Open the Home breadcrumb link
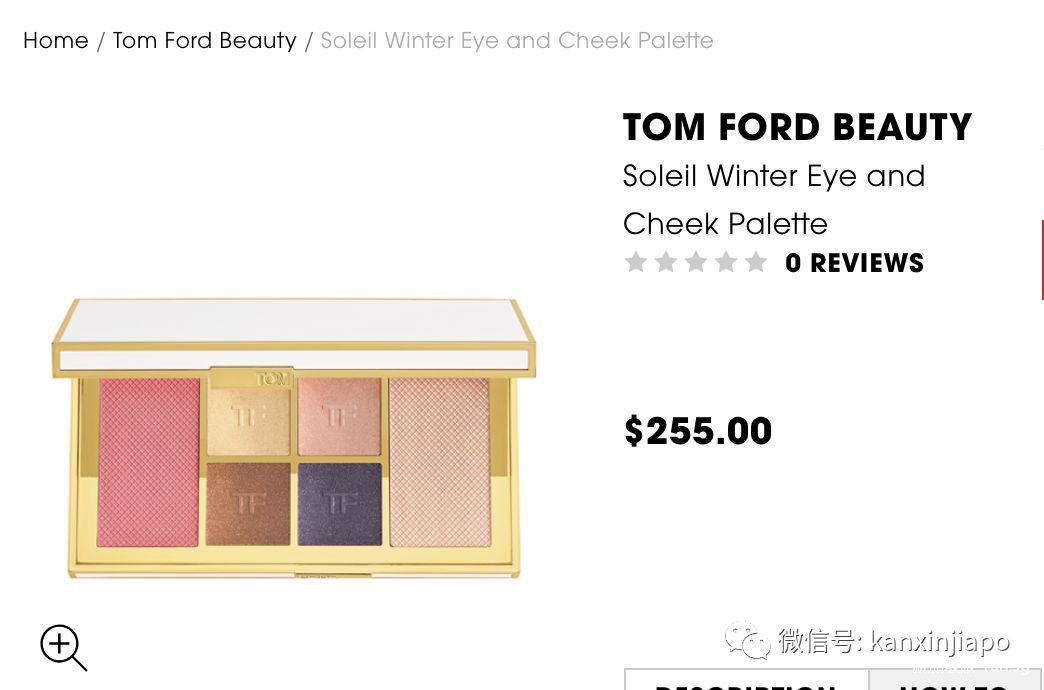The width and height of the screenshot is (1044, 690). (x=55, y=41)
